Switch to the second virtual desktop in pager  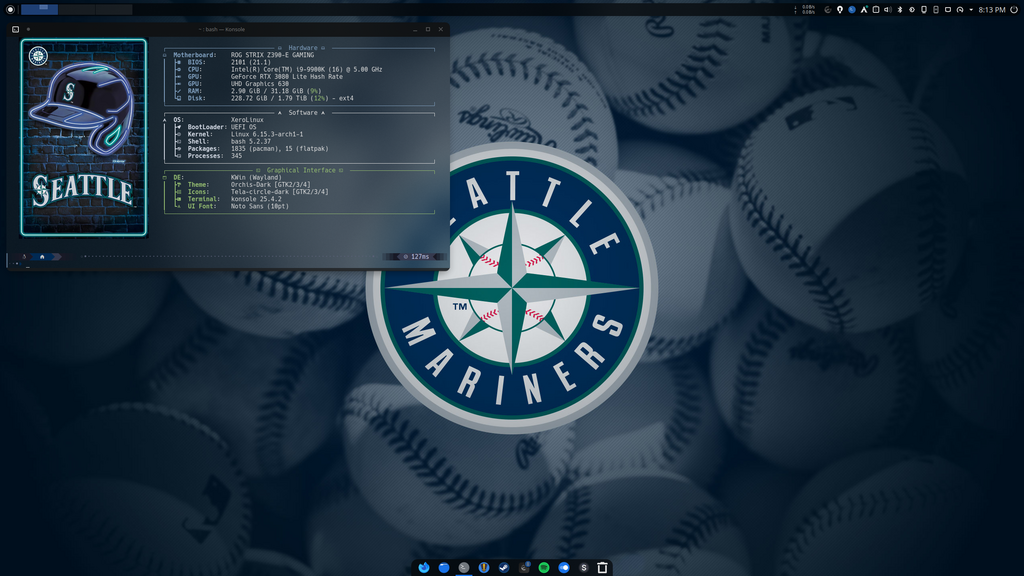pos(76,9)
